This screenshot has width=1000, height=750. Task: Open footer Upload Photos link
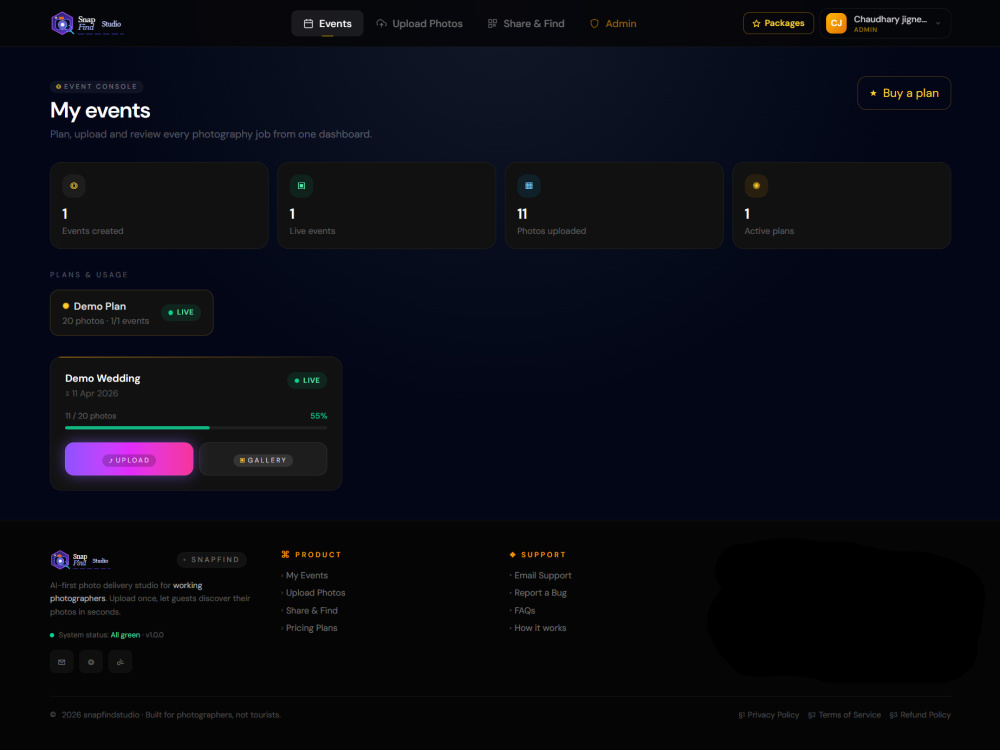(x=315, y=592)
